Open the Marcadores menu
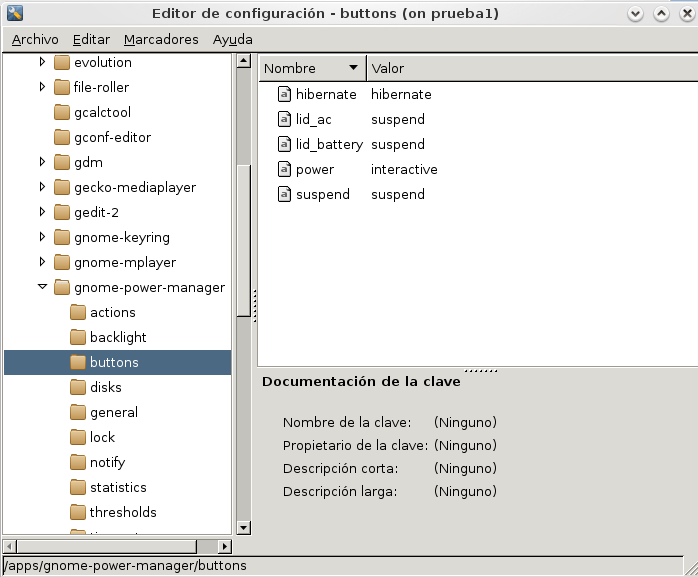 tap(161, 40)
